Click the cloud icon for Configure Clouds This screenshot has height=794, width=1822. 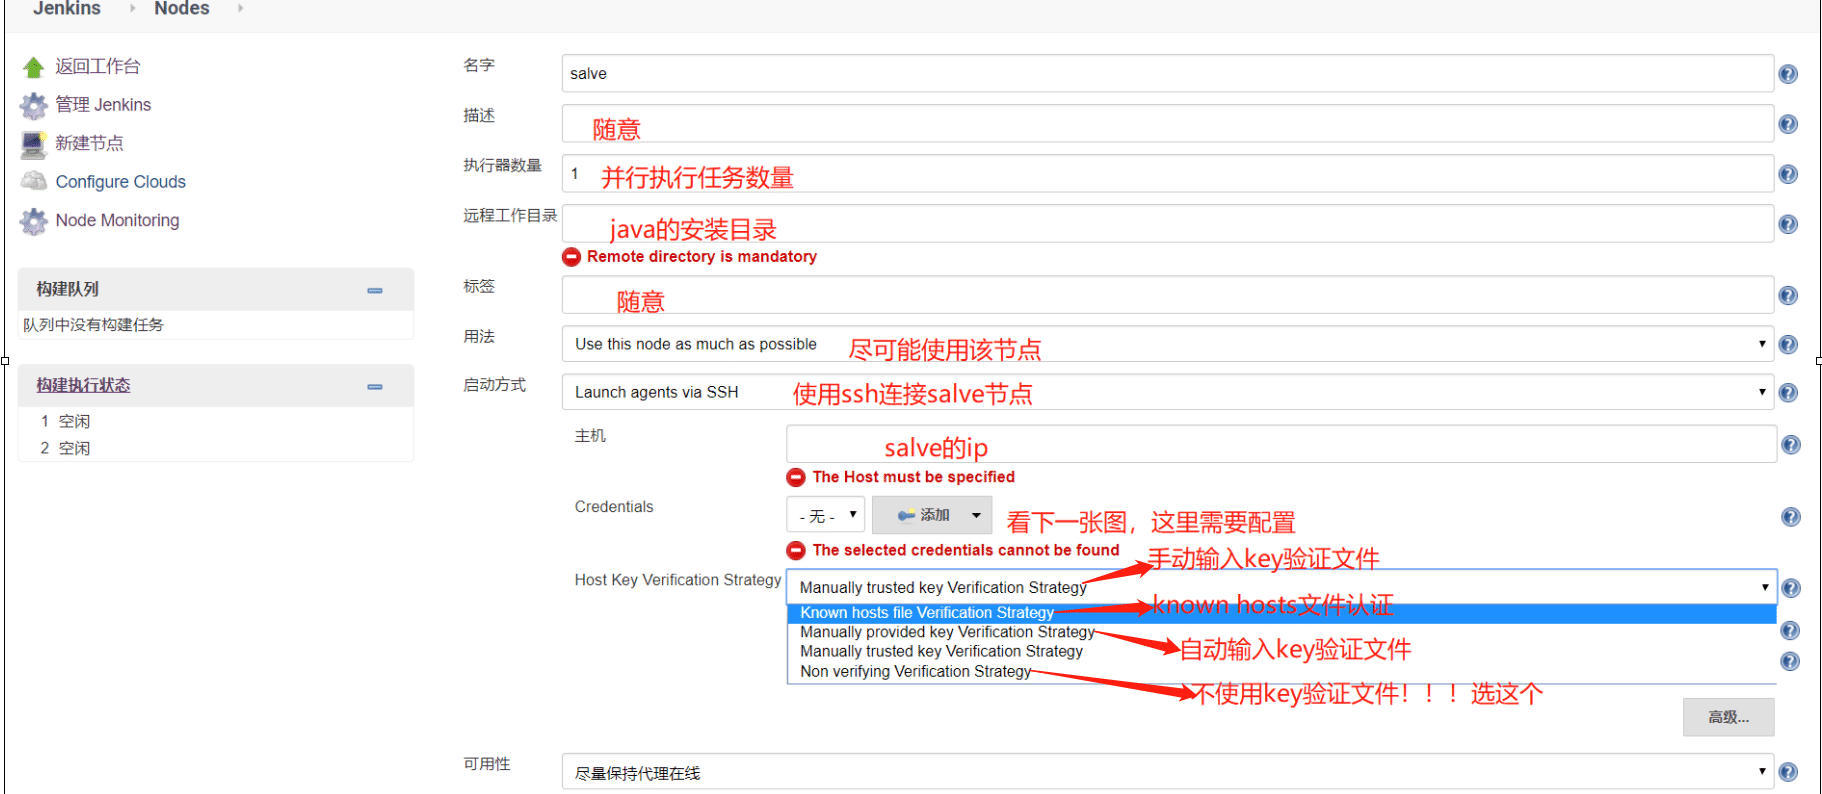click(34, 181)
